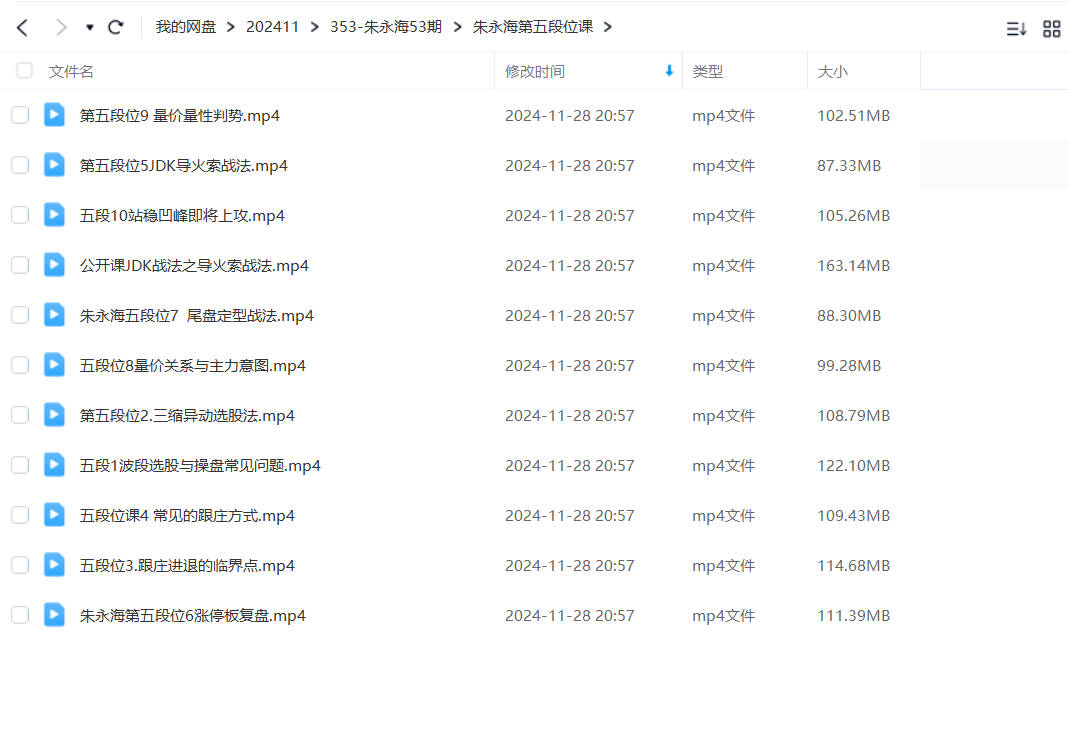Select file name 五段10站稳凹峰即将上攻.mp4
The height and width of the screenshot is (756, 1069).
182,216
